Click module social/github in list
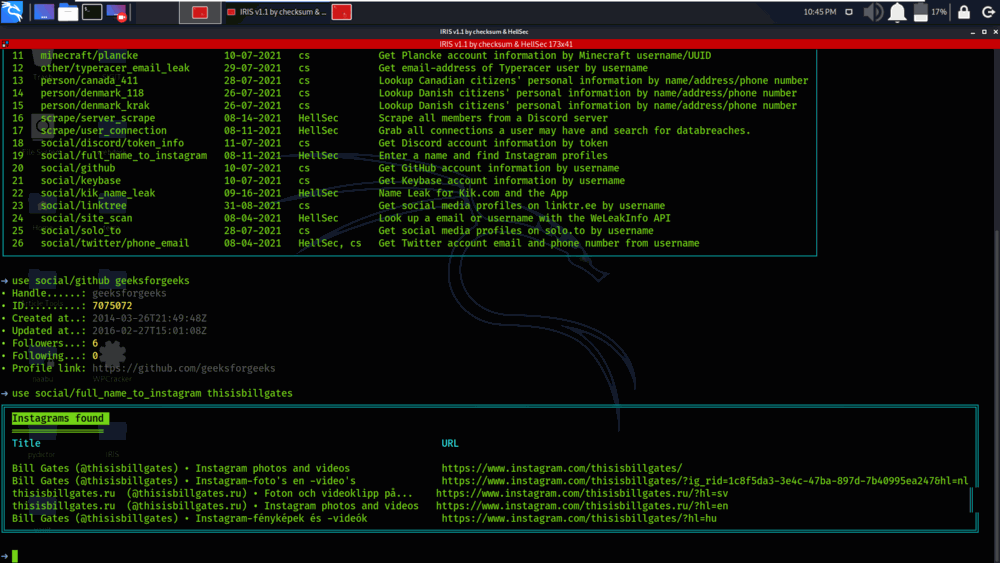1000x563 pixels. point(78,168)
